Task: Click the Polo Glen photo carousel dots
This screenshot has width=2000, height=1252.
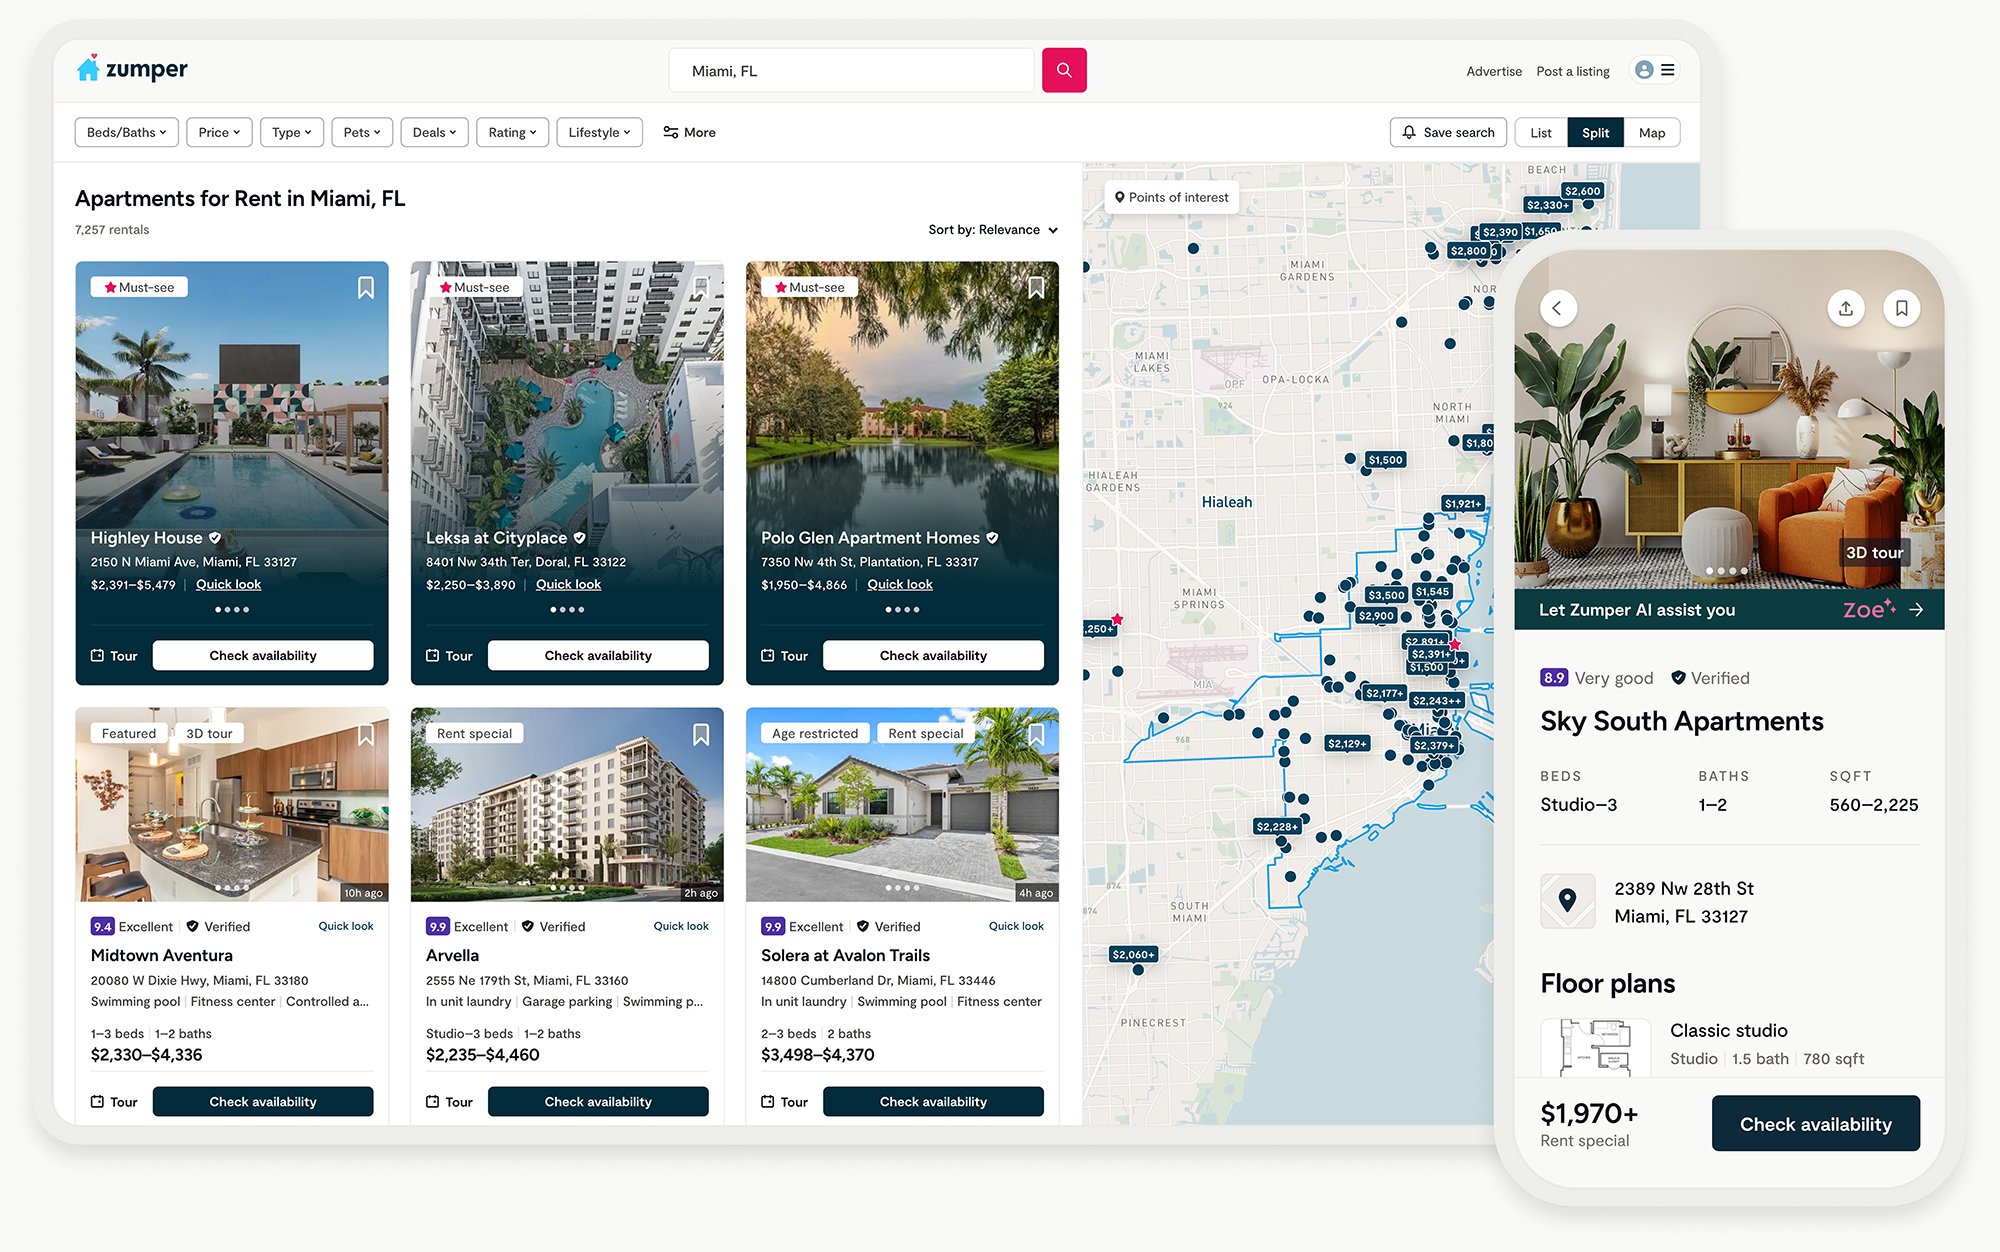Action: [x=902, y=610]
